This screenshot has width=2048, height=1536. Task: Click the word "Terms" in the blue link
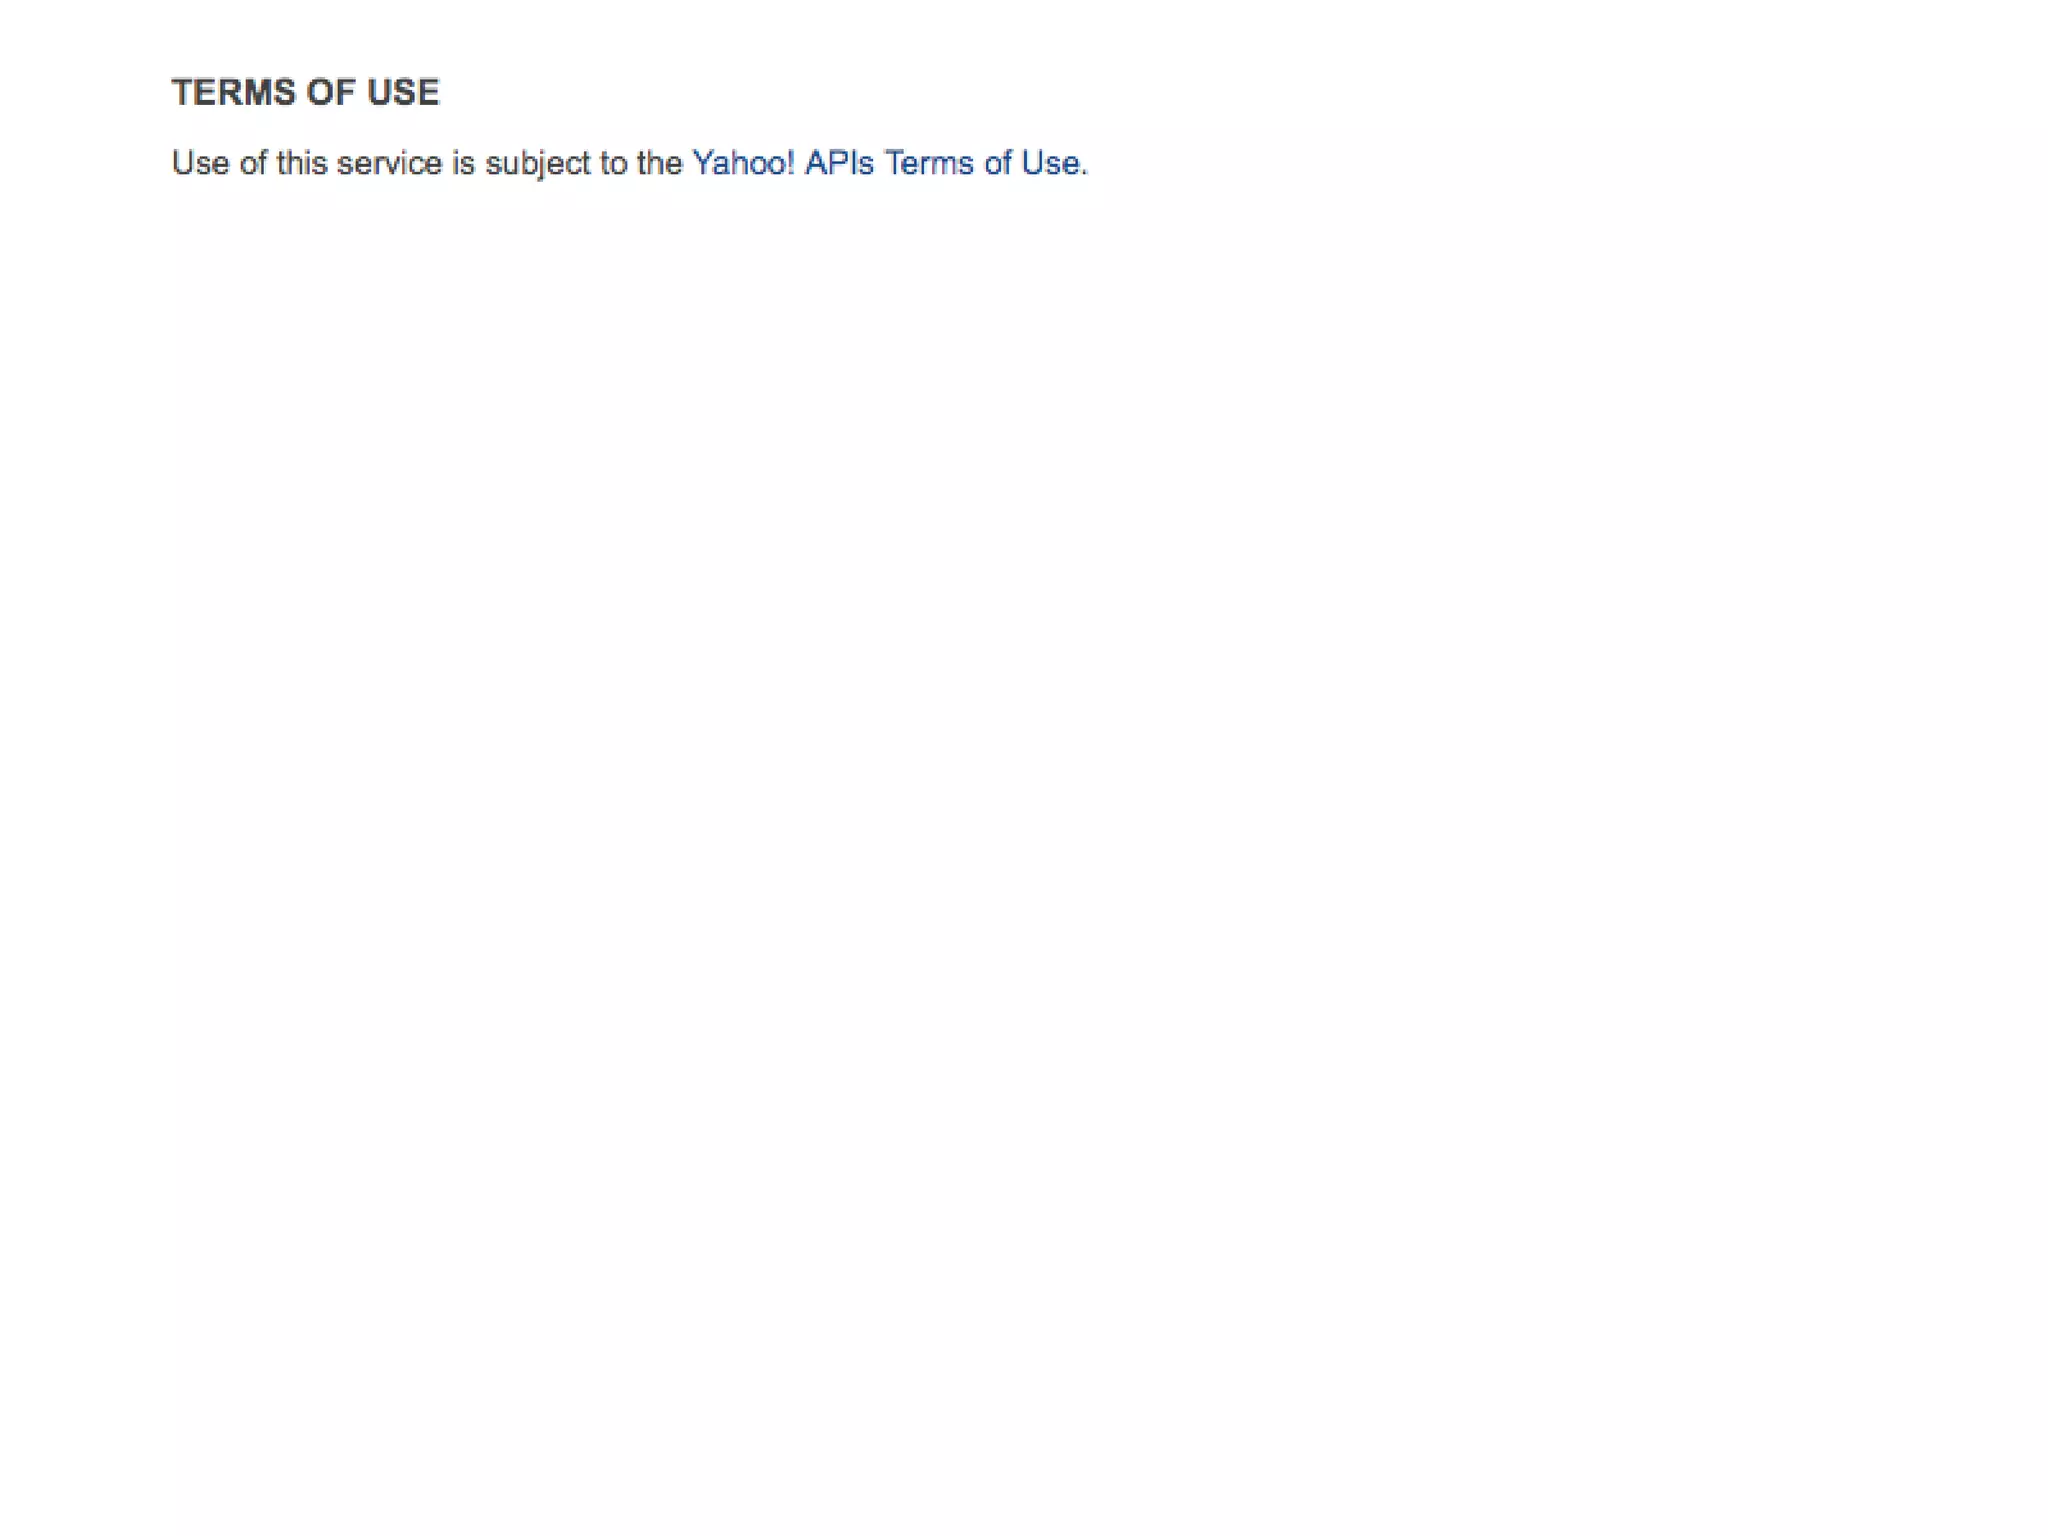pyautogui.click(x=929, y=163)
